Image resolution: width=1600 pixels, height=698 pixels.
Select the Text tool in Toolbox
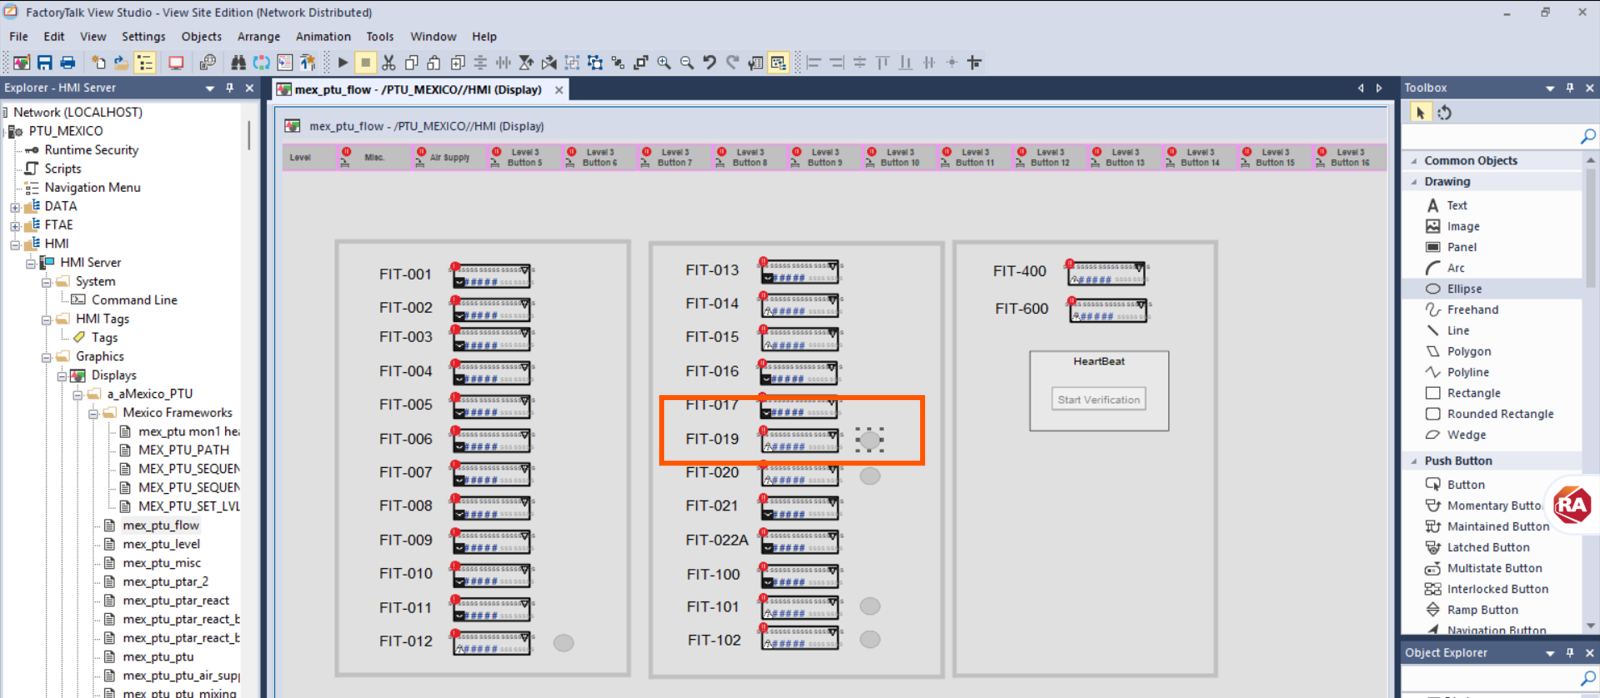tap(1456, 205)
